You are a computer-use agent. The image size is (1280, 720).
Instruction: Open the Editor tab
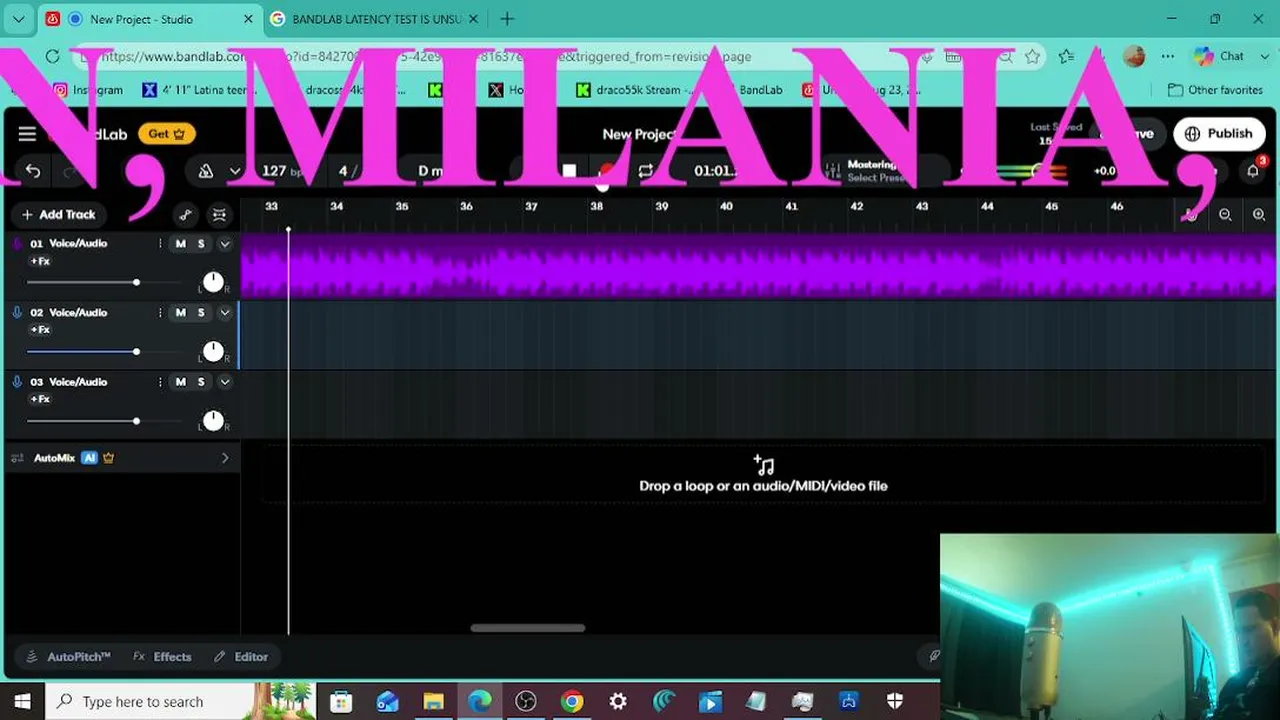point(241,657)
